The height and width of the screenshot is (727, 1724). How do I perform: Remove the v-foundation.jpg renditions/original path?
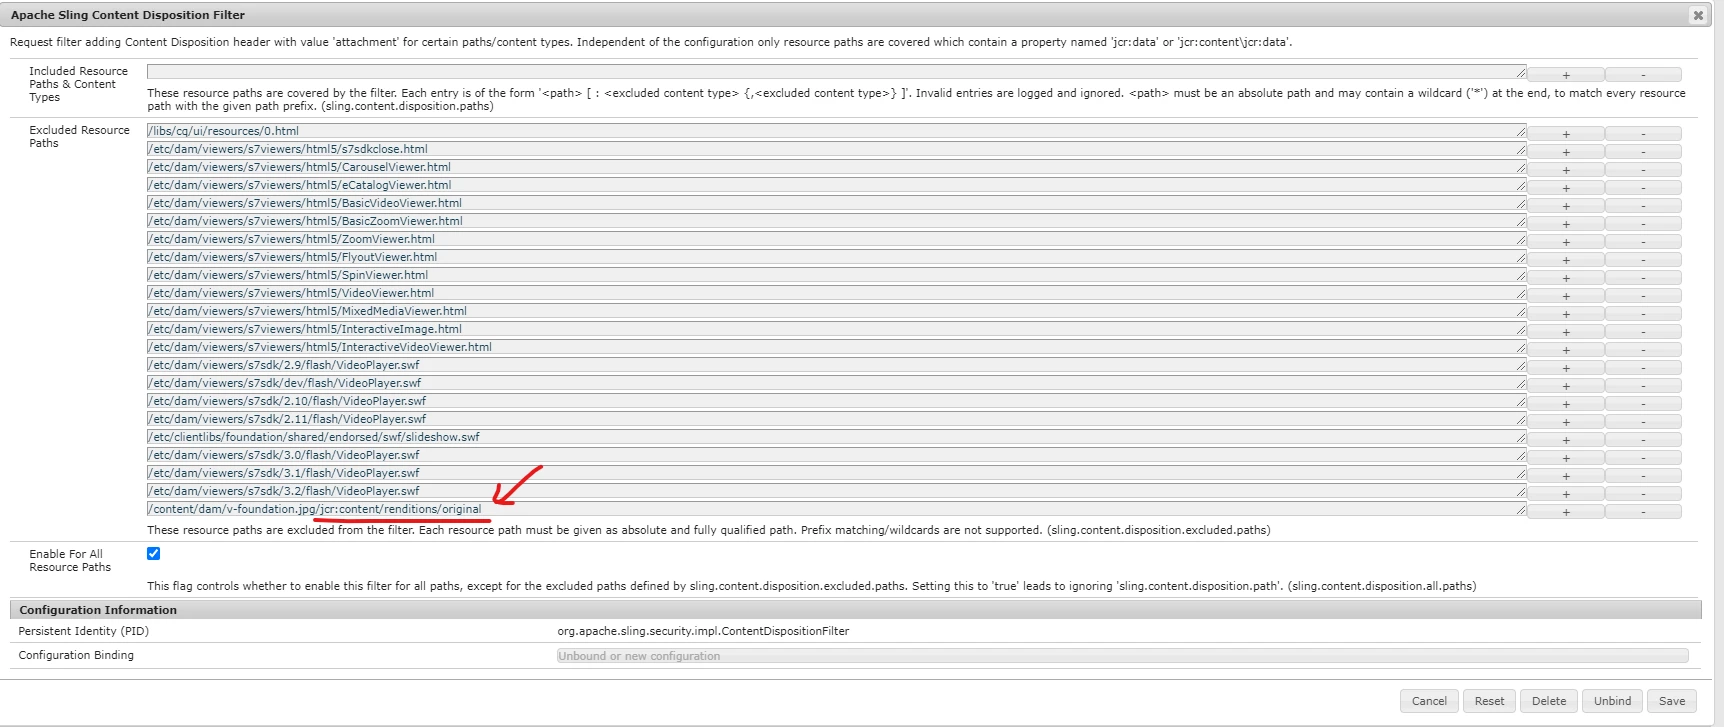click(x=1643, y=512)
